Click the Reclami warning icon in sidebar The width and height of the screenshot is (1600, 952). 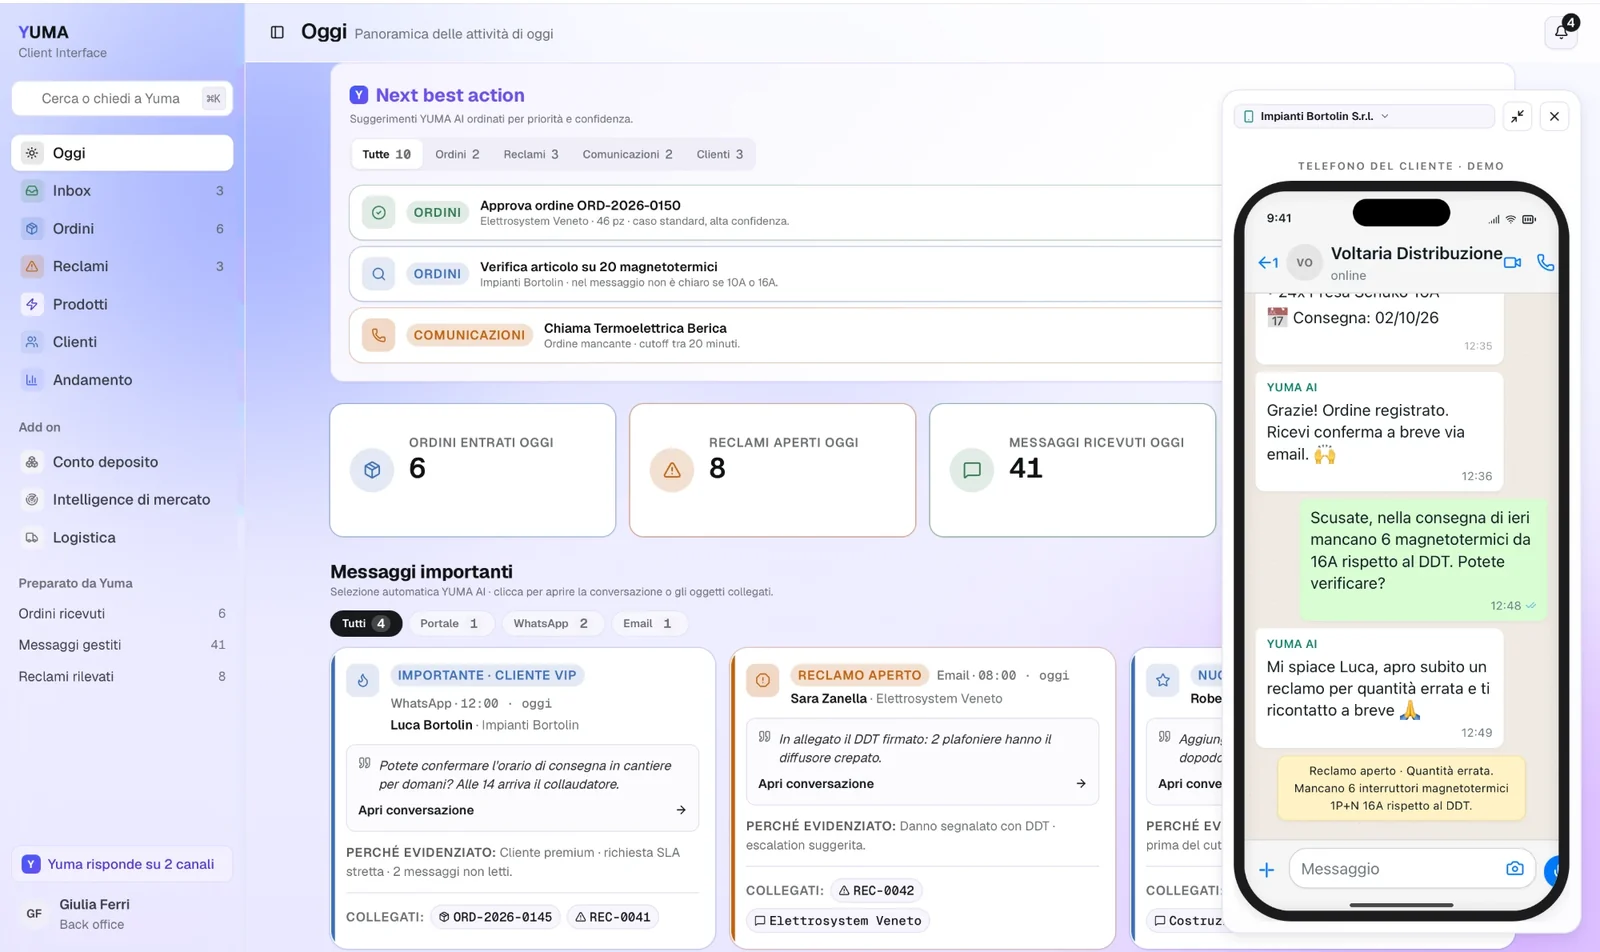pos(32,267)
